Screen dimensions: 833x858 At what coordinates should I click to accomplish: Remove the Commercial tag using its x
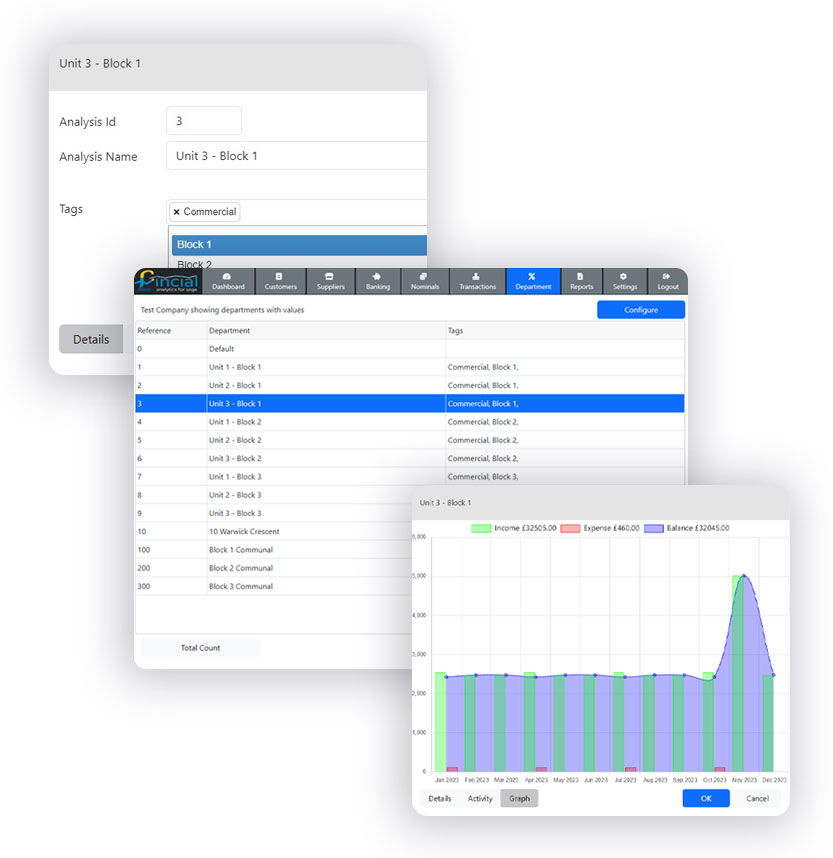(x=177, y=212)
